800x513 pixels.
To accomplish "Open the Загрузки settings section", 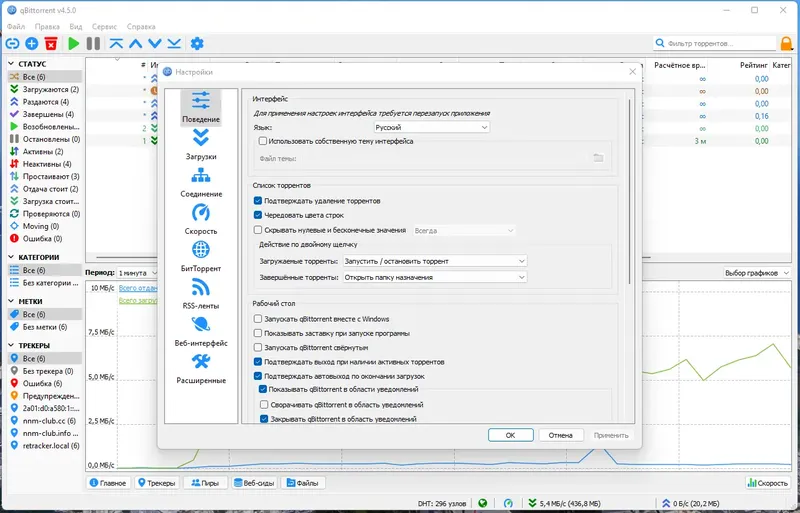I will [x=201, y=145].
